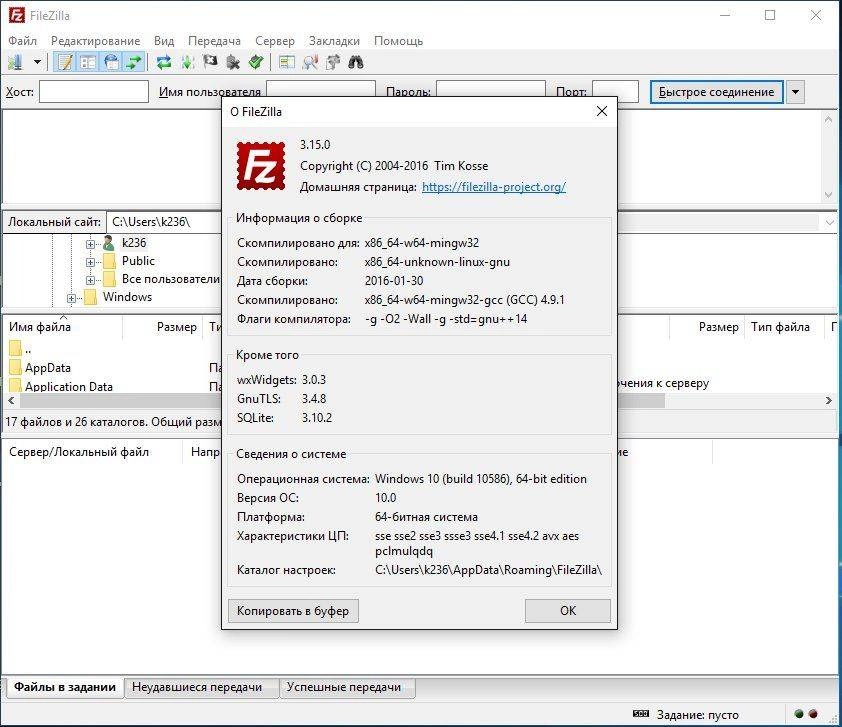Click the red activity LED in status bar
842x727 pixels.
813,714
